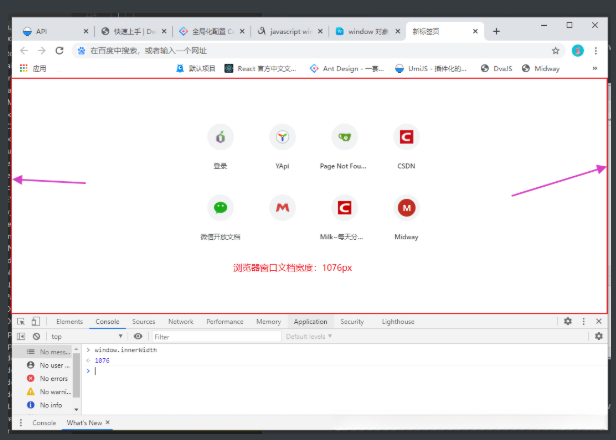Switch to the drawer Console tab
This screenshot has height=440, width=616.
(x=44, y=423)
